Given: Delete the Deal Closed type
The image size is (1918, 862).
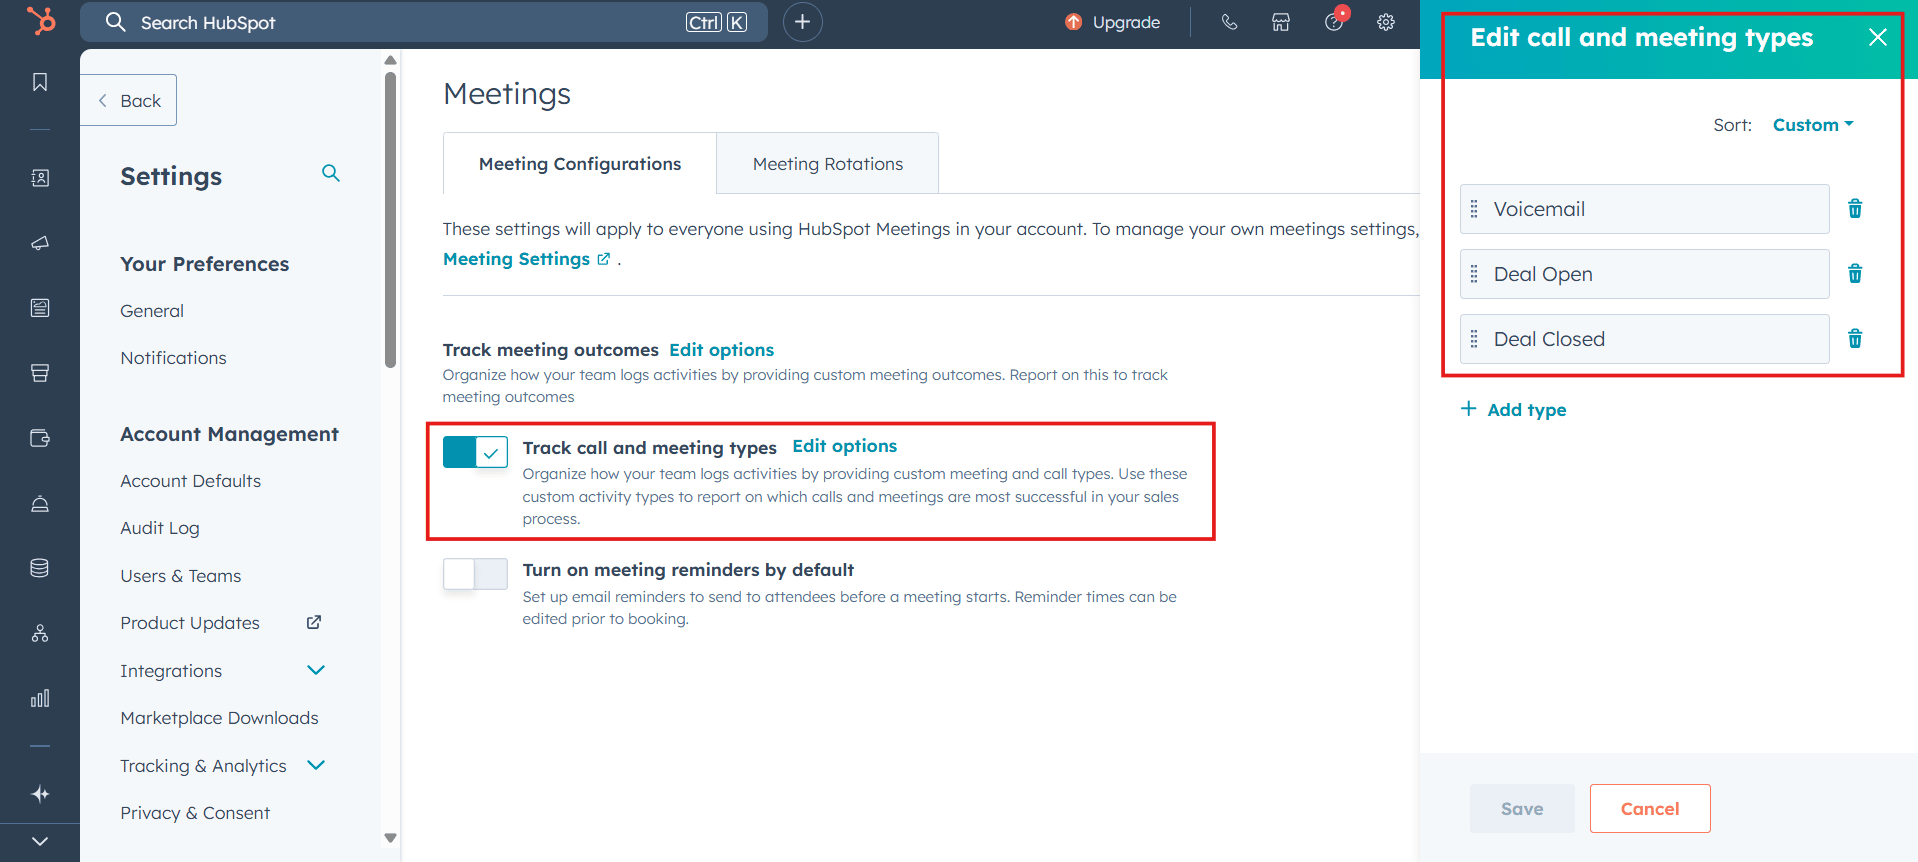Looking at the screenshot, I should 1855,339.
